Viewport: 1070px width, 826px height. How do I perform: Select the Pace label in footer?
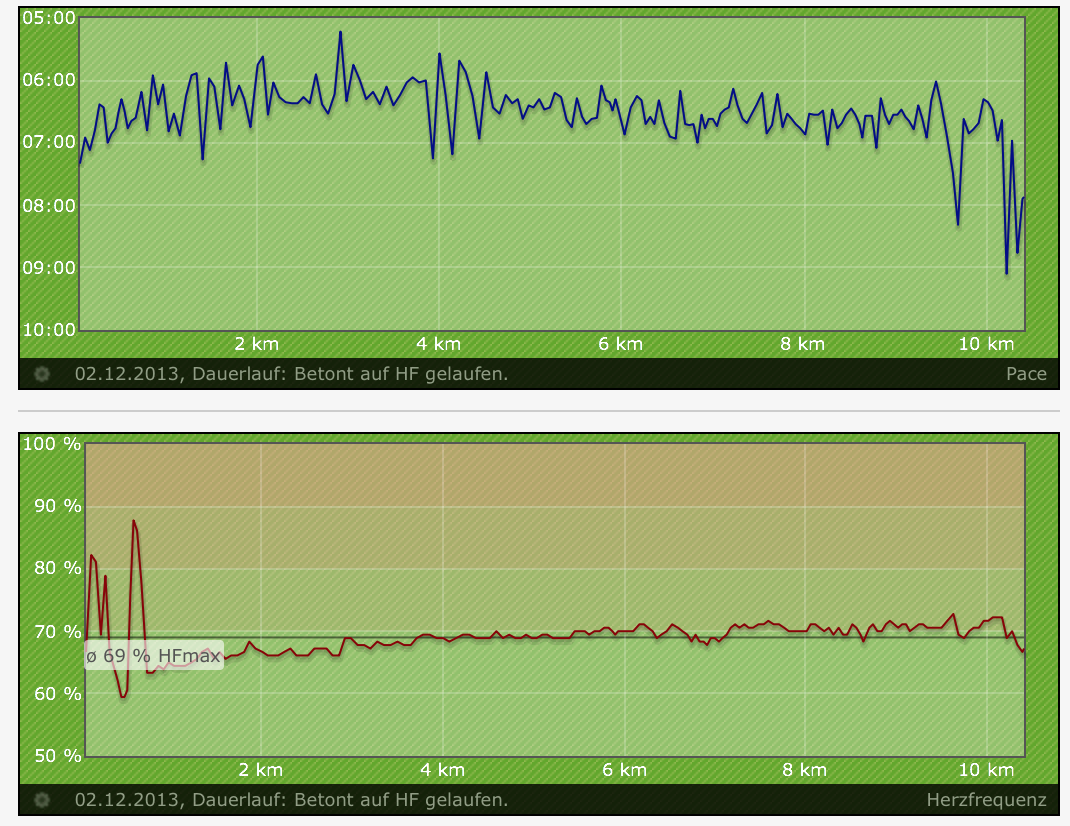[x=1026, y=374]
